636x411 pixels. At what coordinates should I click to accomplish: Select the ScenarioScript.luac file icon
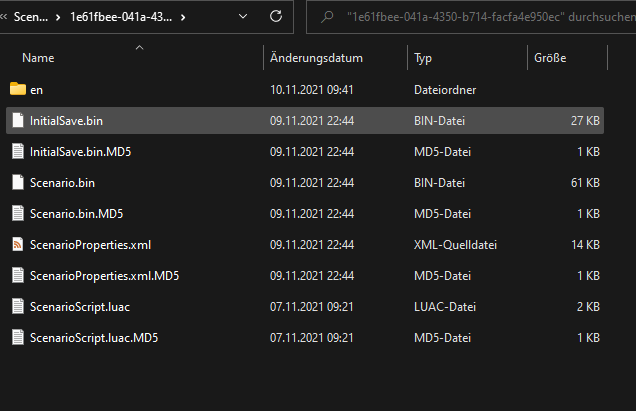coord(17,306)
